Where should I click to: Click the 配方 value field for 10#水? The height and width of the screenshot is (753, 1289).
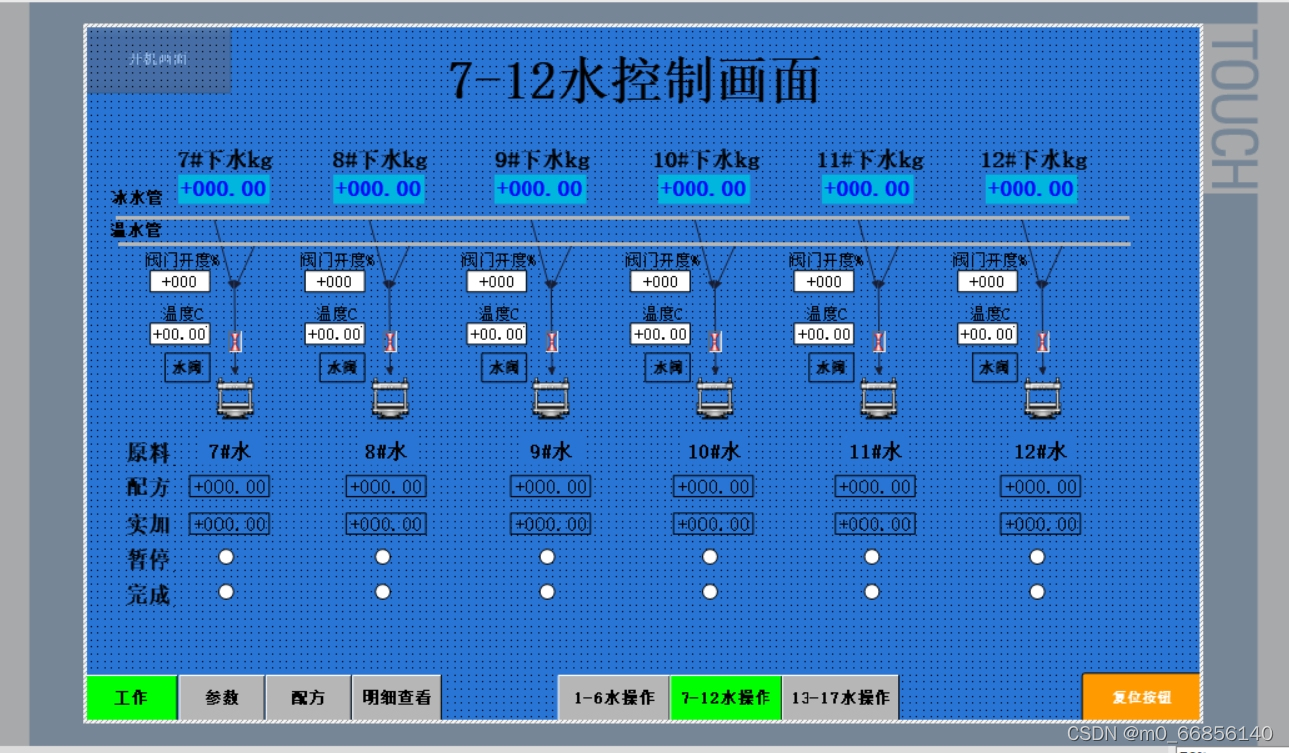click(x=713, y=487)
